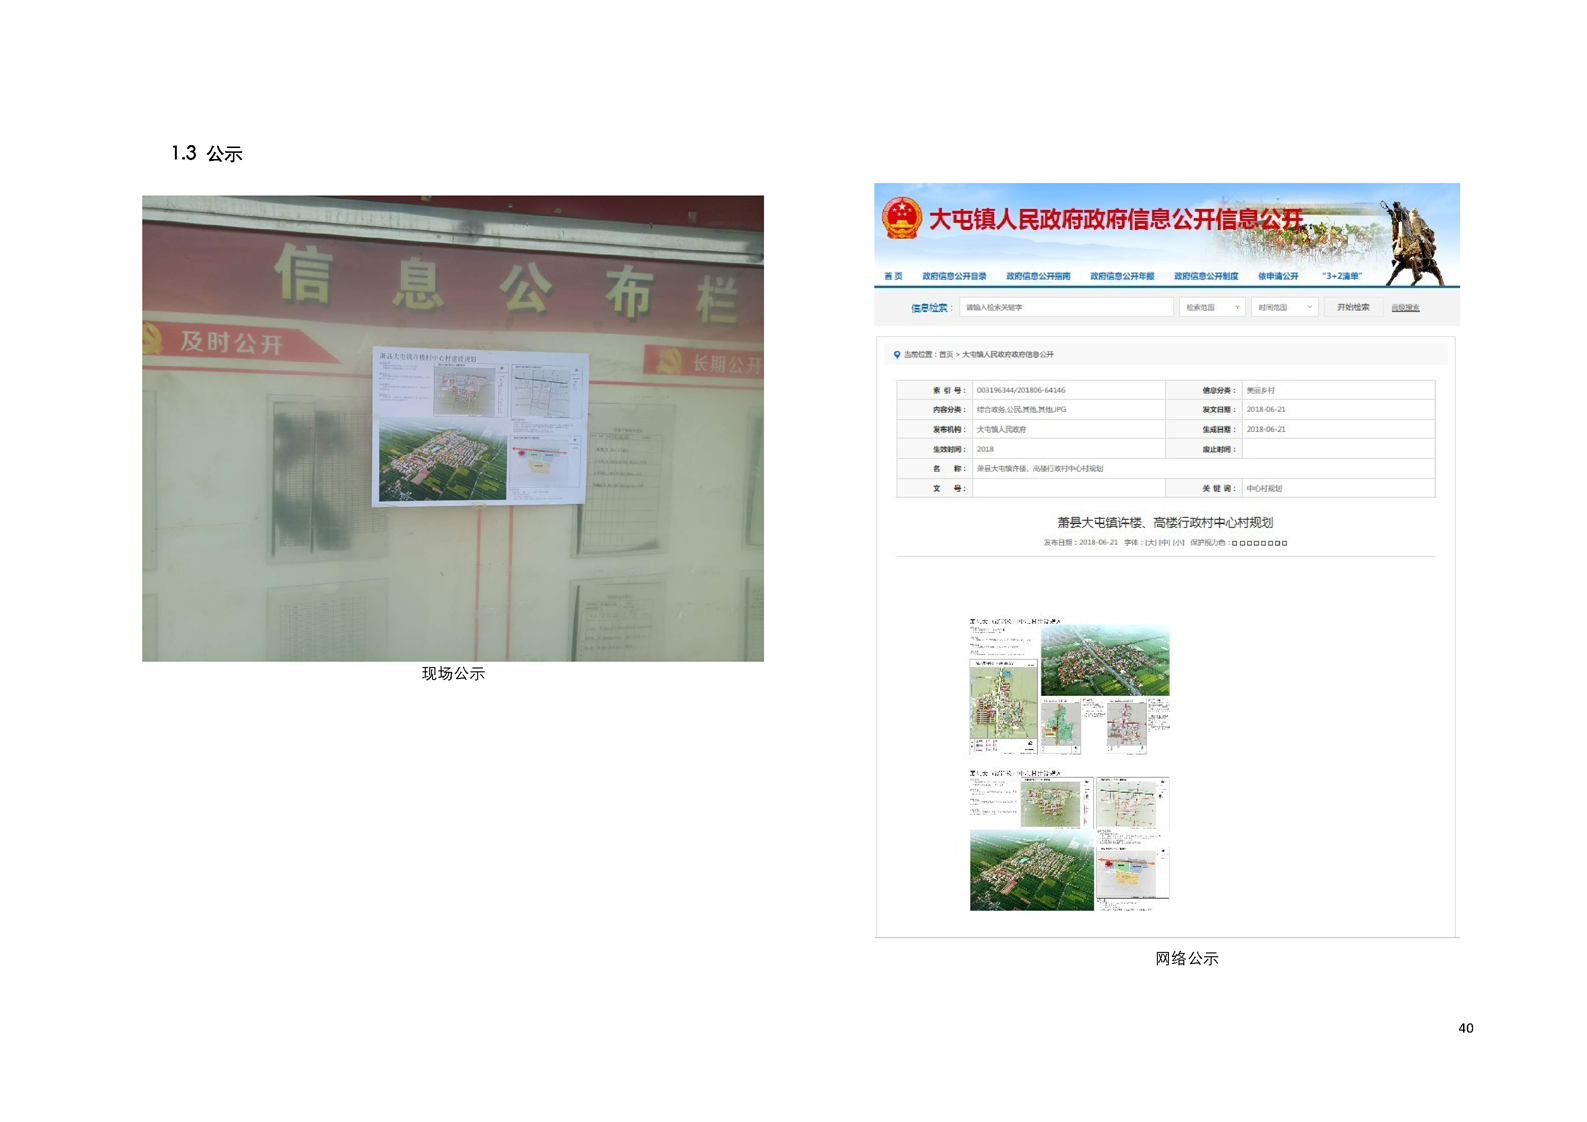Set font size to small [小]

pyautogui.click(x=1178, y=543)
